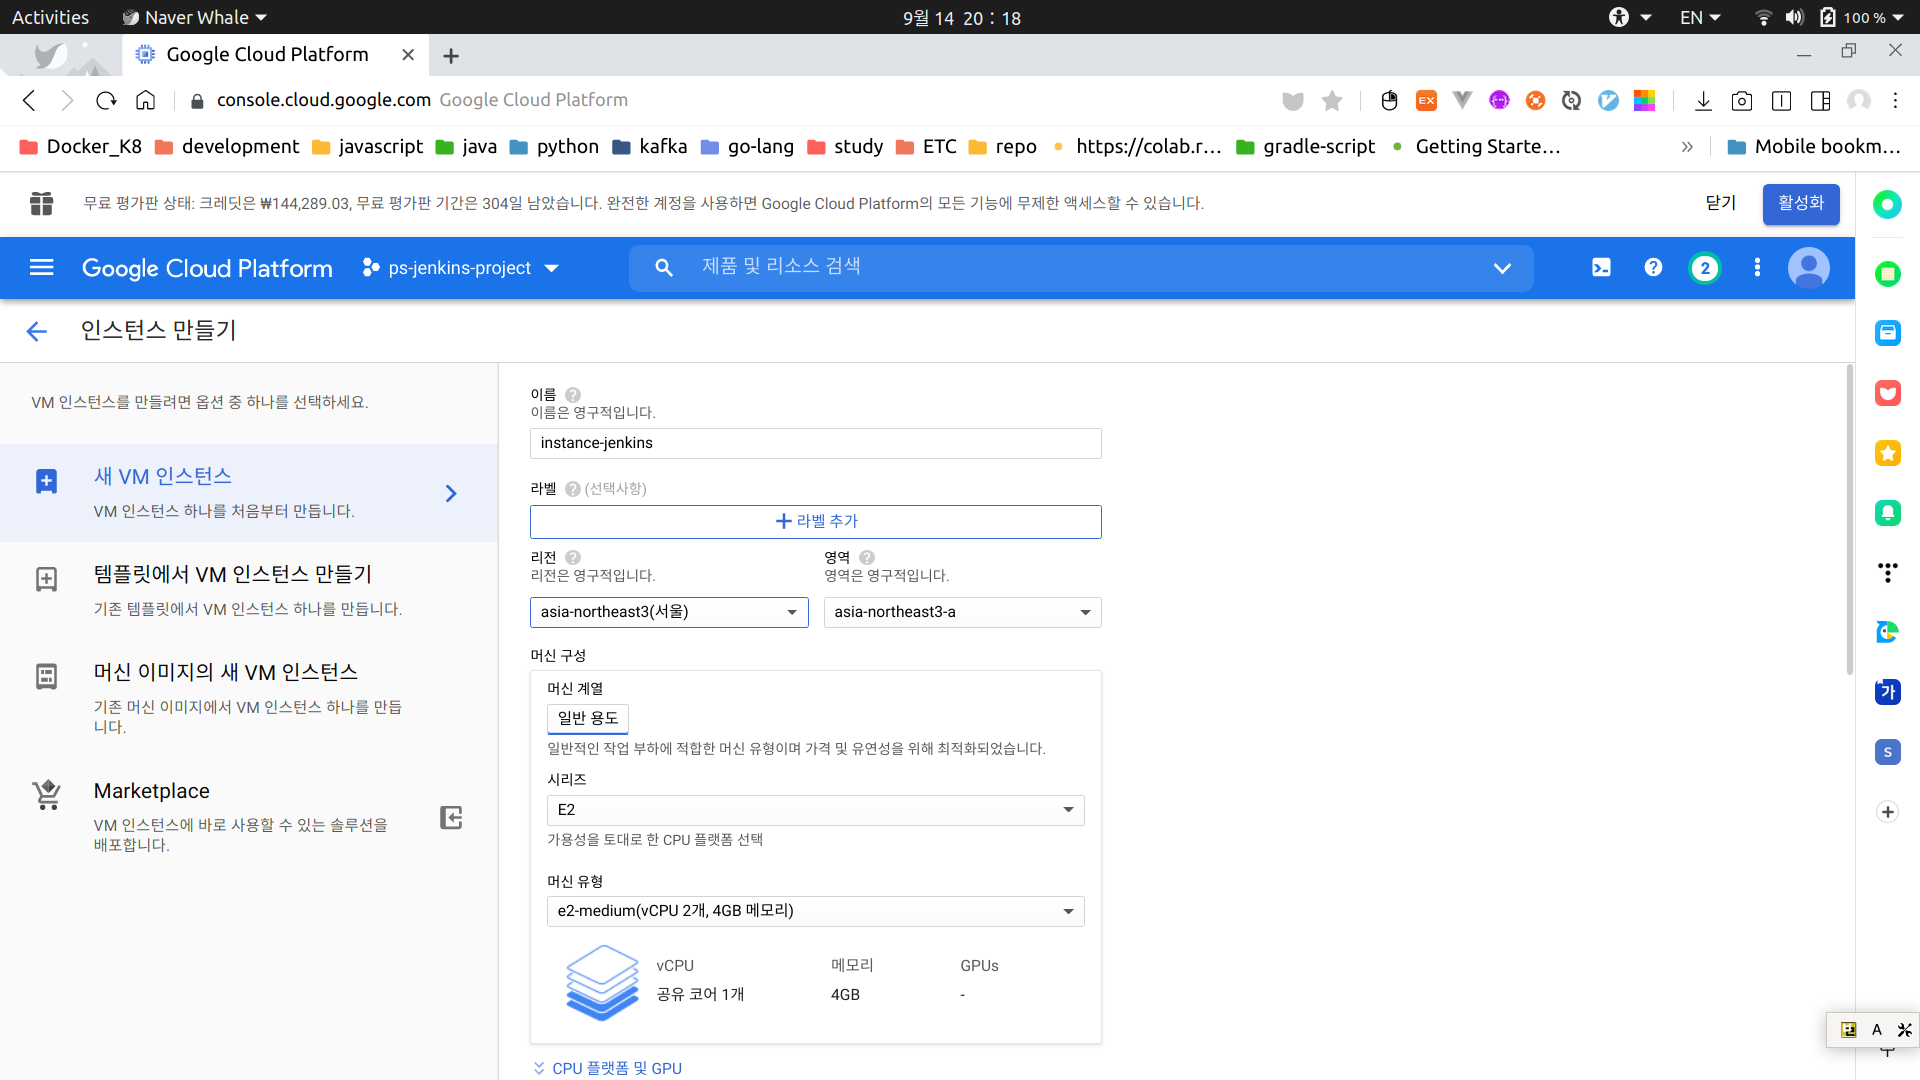The height and width of the screenshot is (1080, 1920).
Task: Open the Cloud Shell terminal icon
Action: click(1601, 267)
